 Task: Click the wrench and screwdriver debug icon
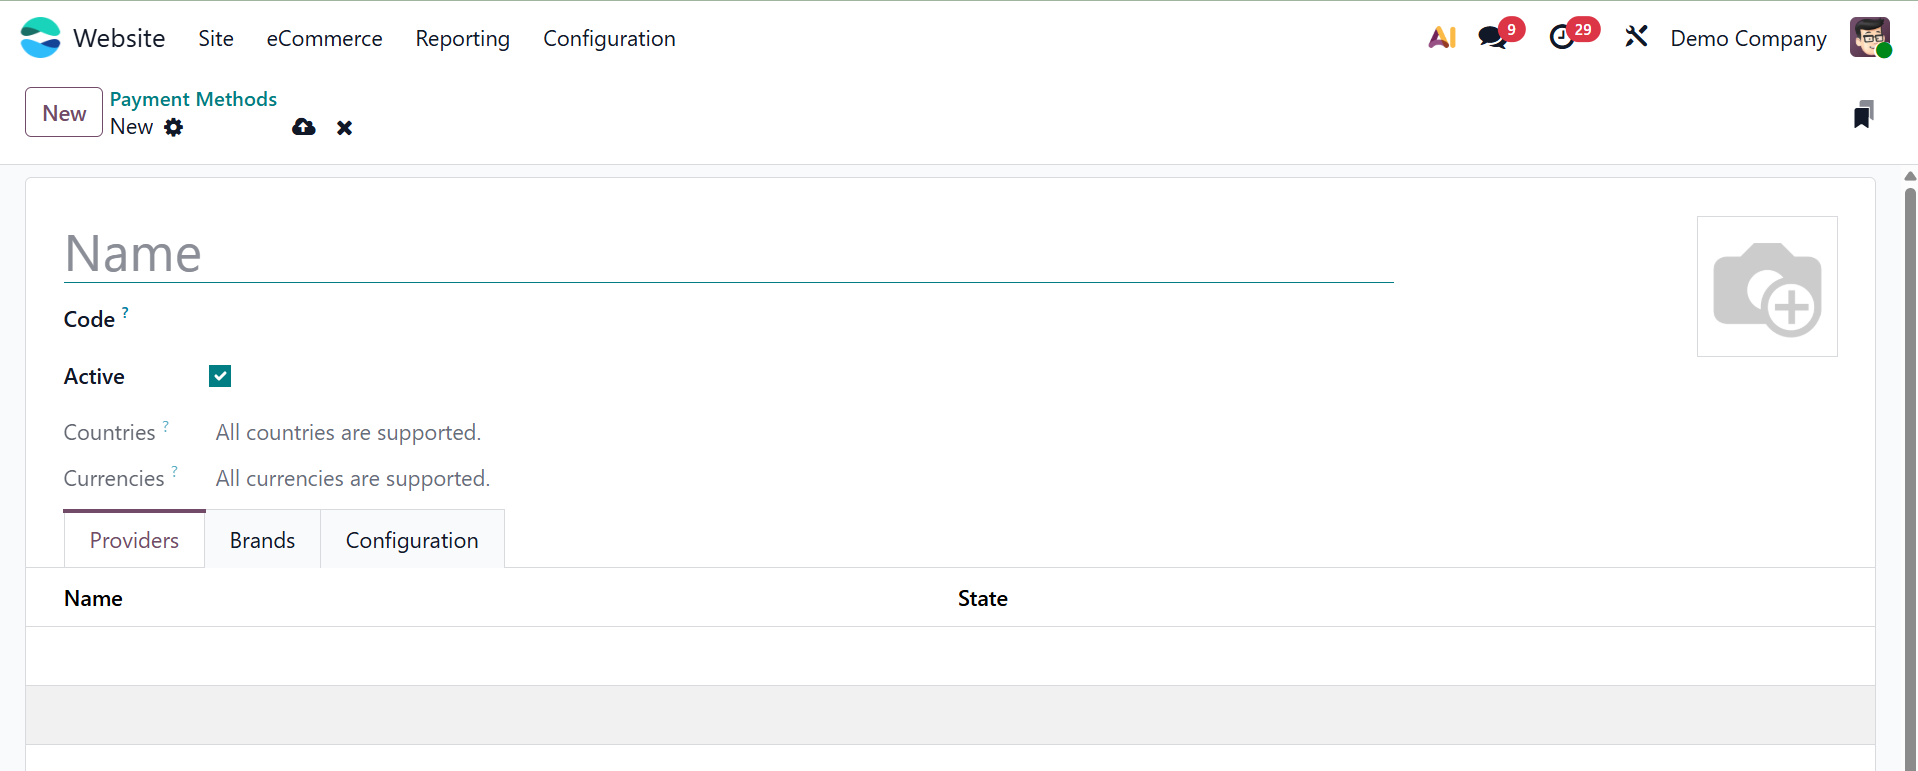click(x=1636, y=38)
